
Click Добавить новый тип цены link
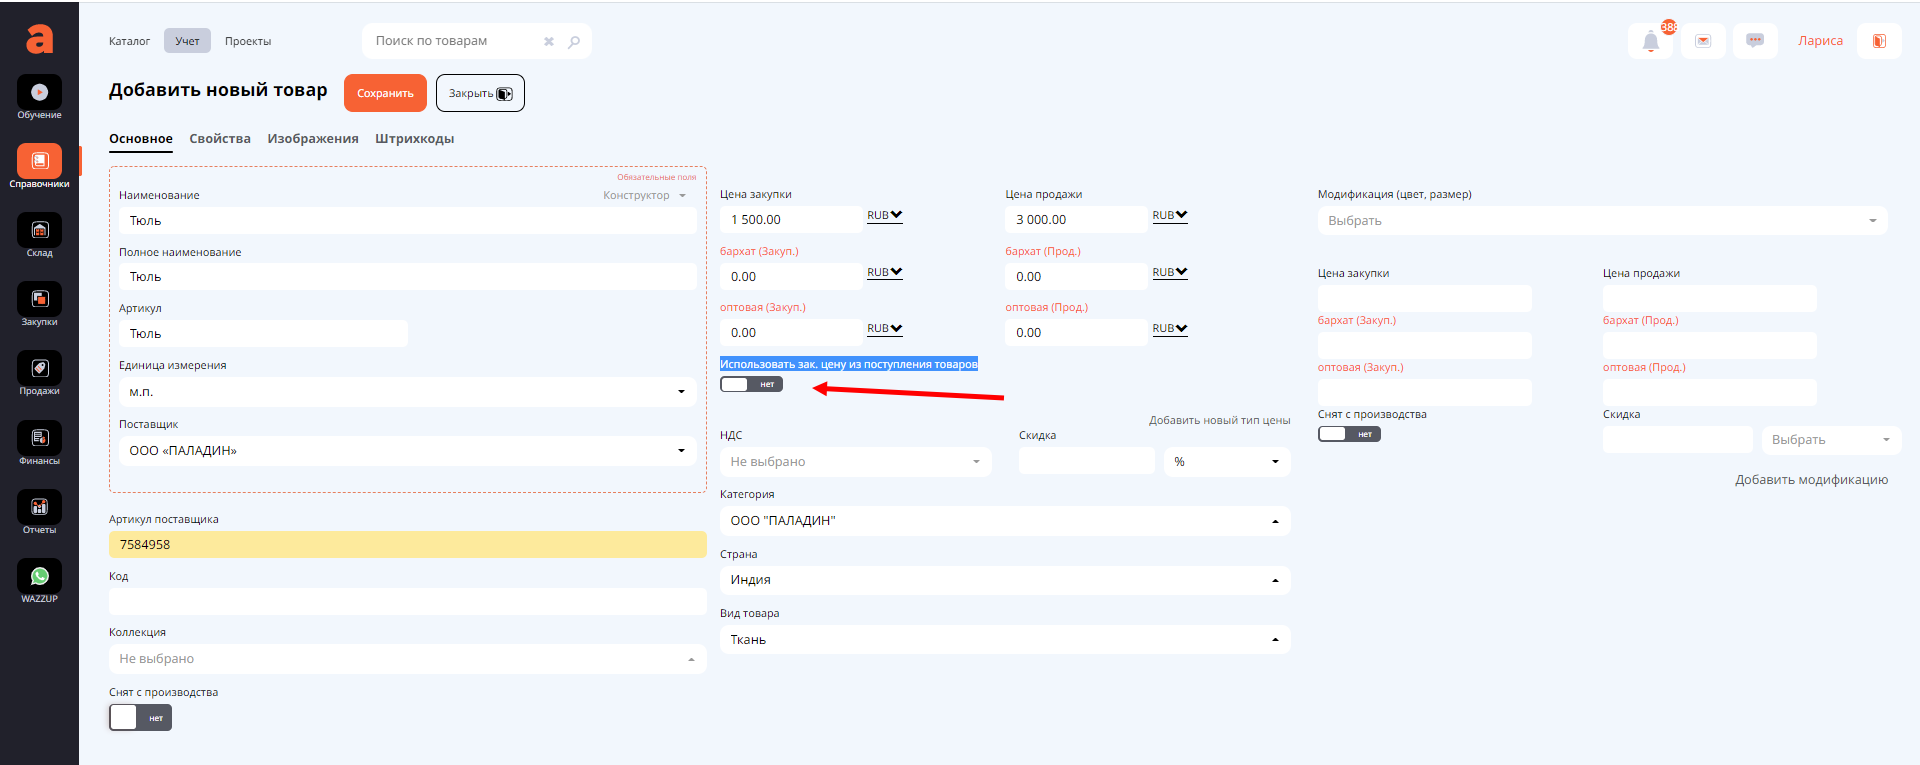tap(1219, 420)
